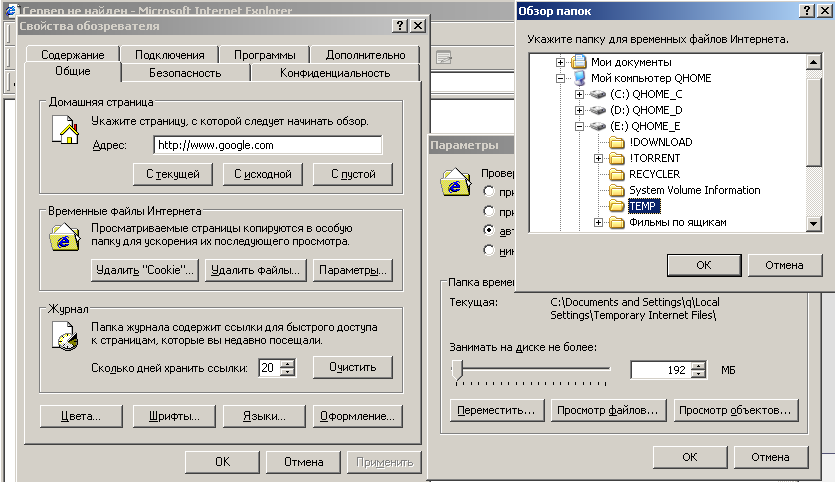Image resolution: width=835 pixels, height=482 pixels.
Task: Increase the disk space МБ spinner value
Action: coord(698,365)
